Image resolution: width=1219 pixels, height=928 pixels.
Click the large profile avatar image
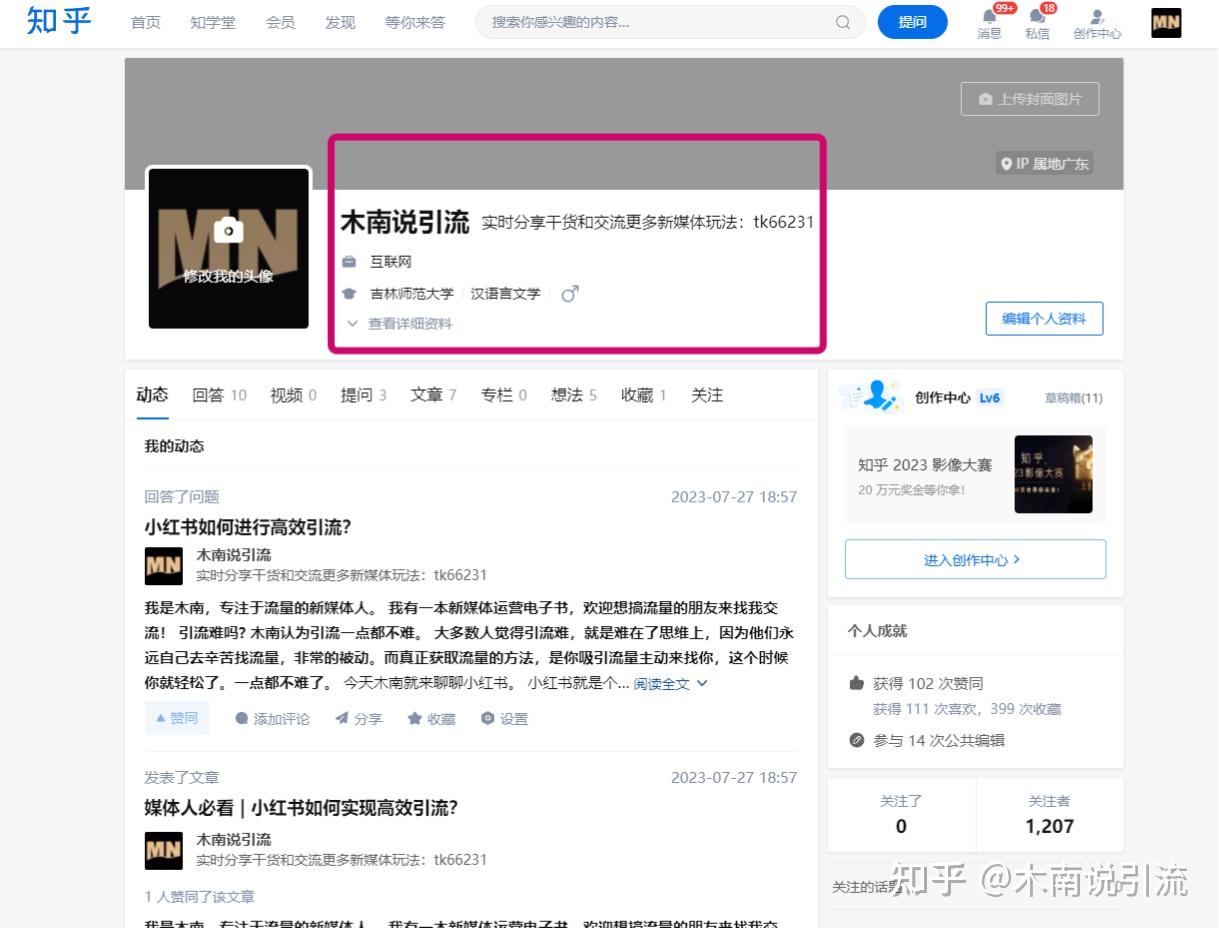(229, 248)
